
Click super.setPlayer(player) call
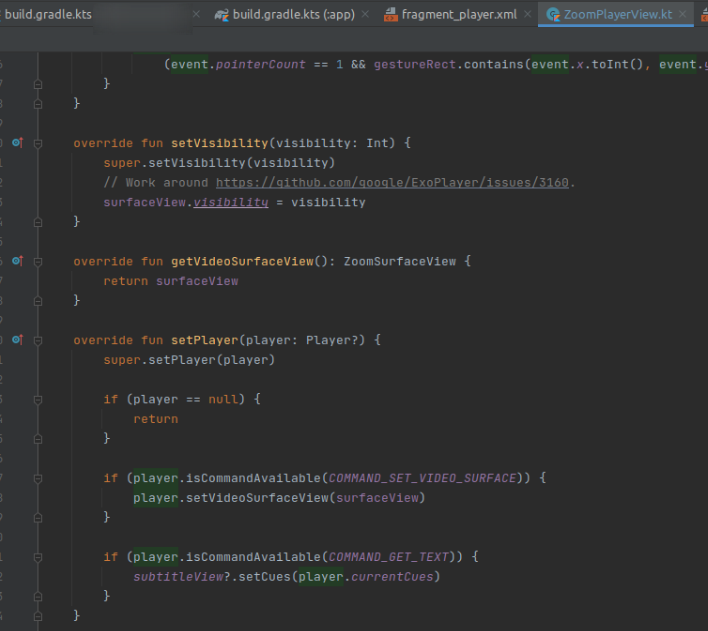189,360
